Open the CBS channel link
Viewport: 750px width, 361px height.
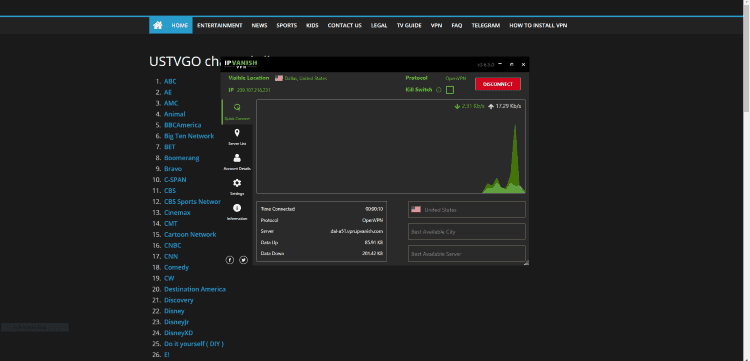(170, 191)
